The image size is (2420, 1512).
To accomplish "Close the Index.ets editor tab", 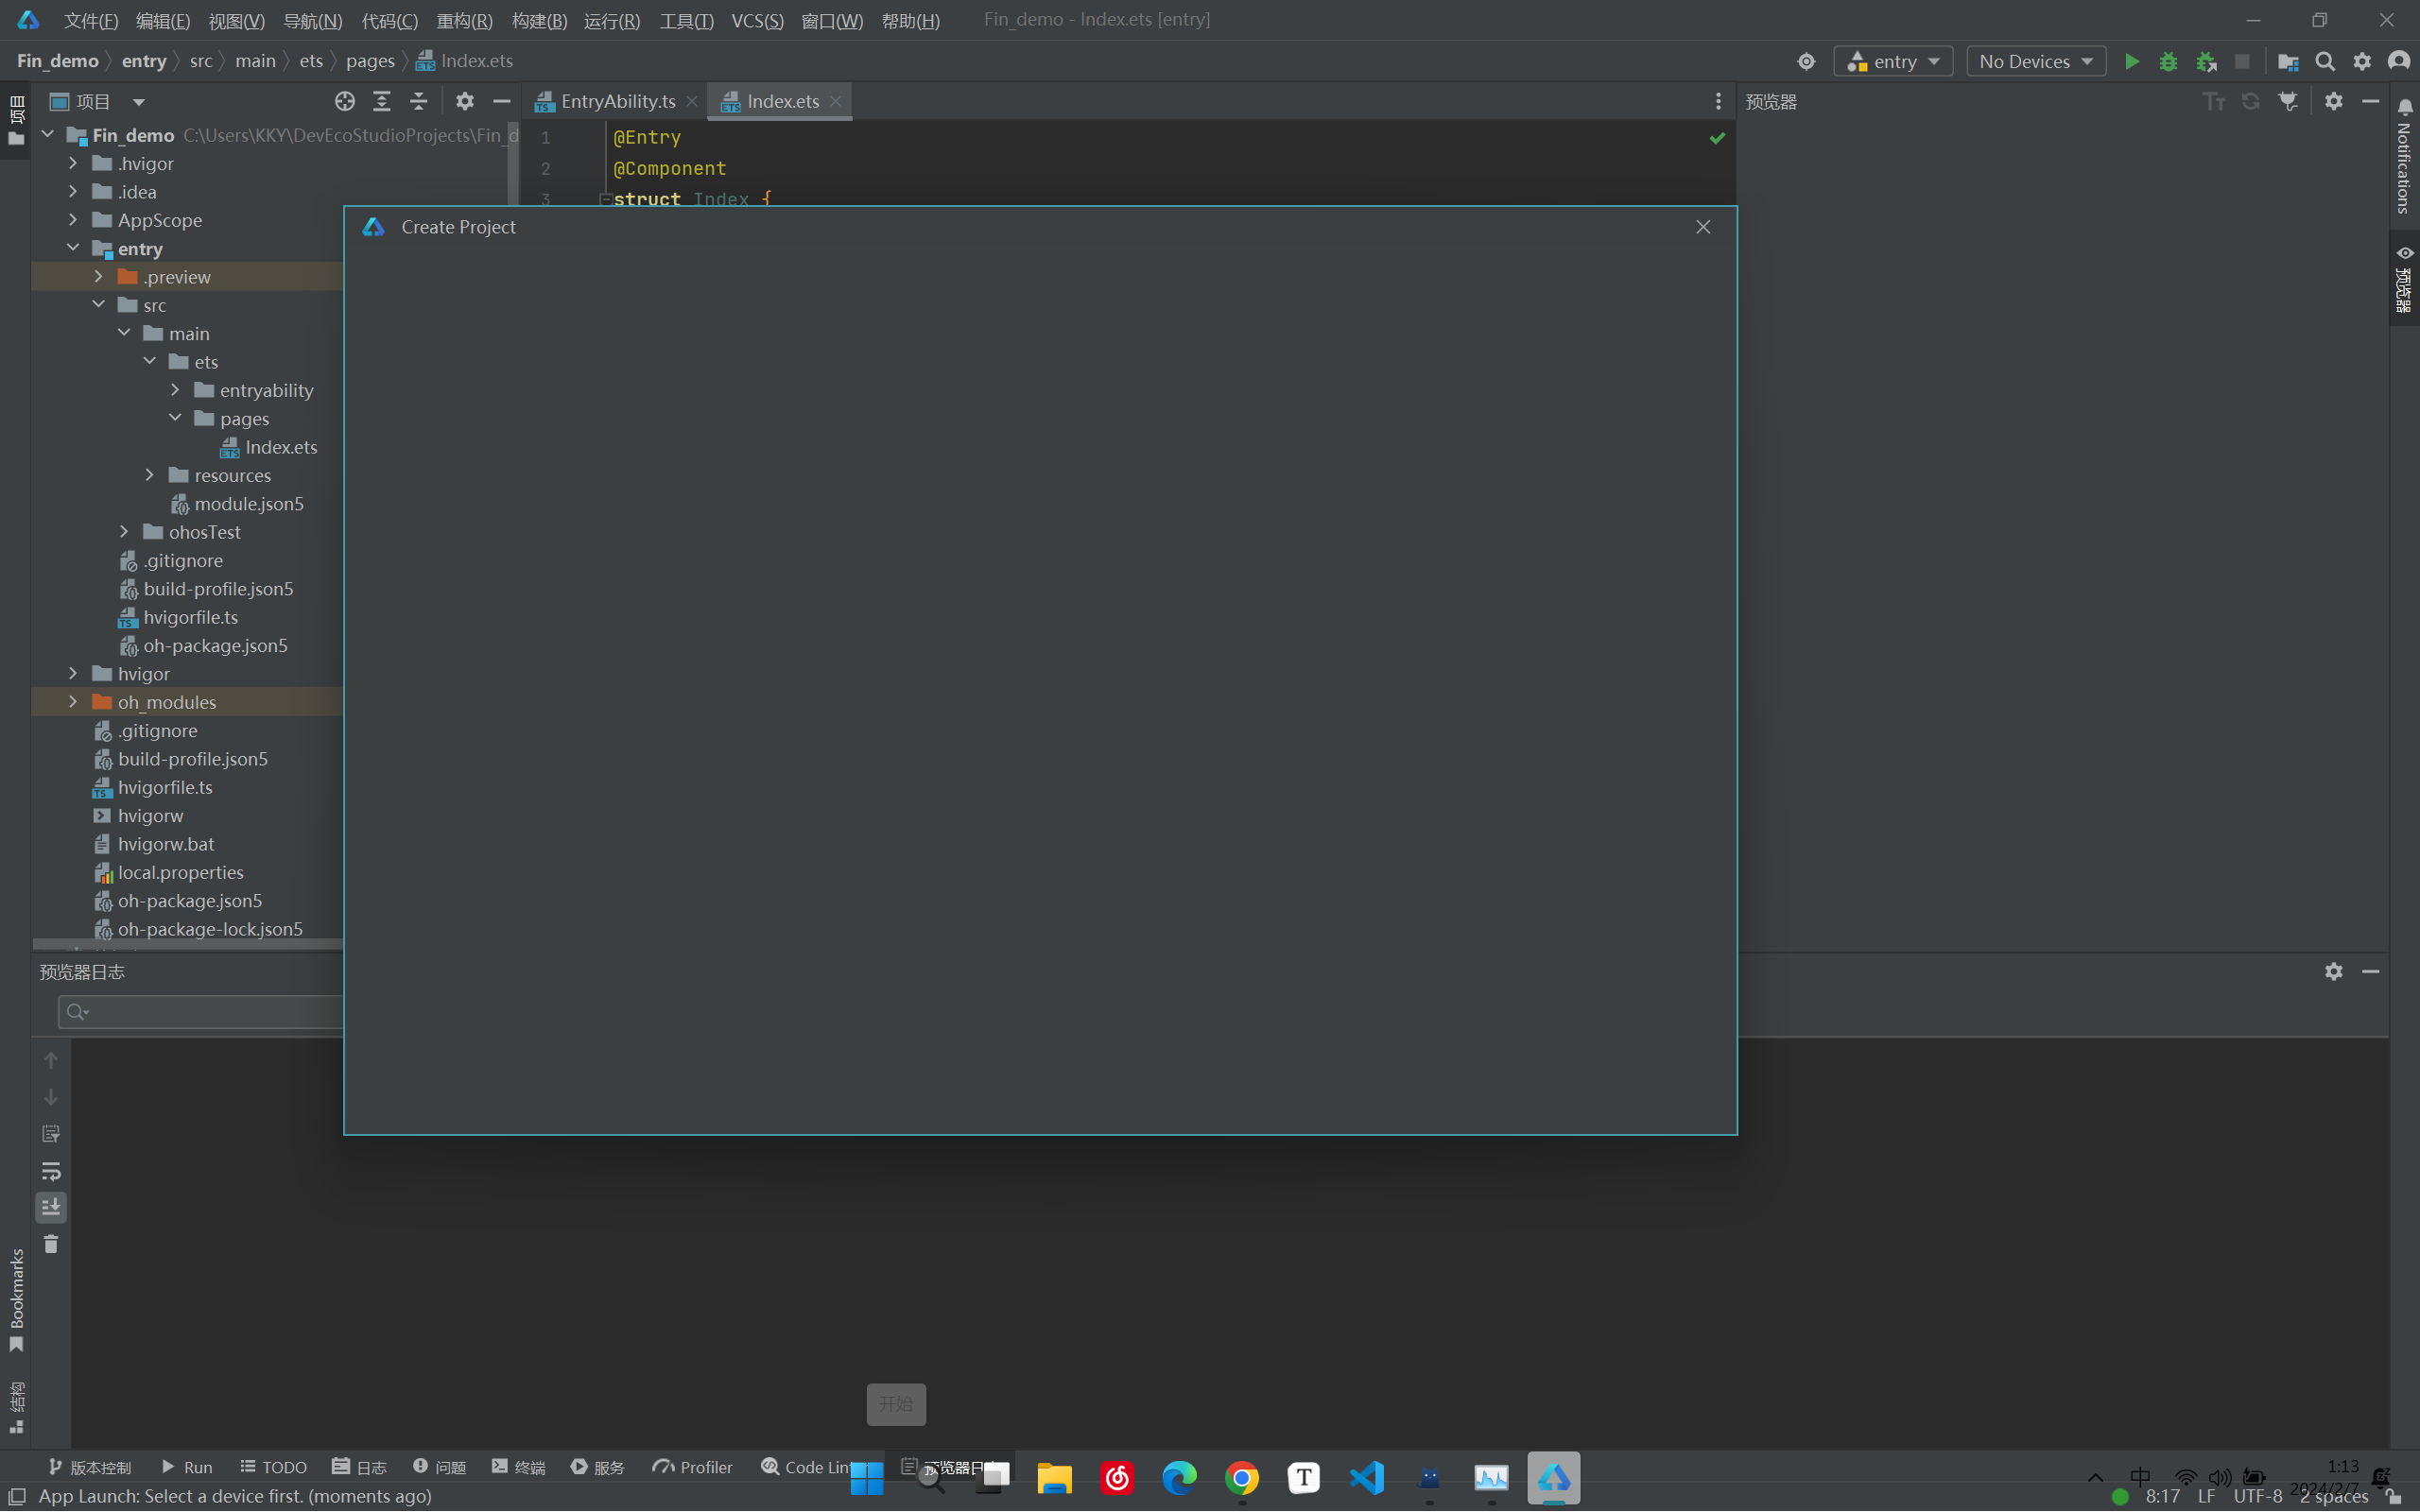I will point(835,101).
